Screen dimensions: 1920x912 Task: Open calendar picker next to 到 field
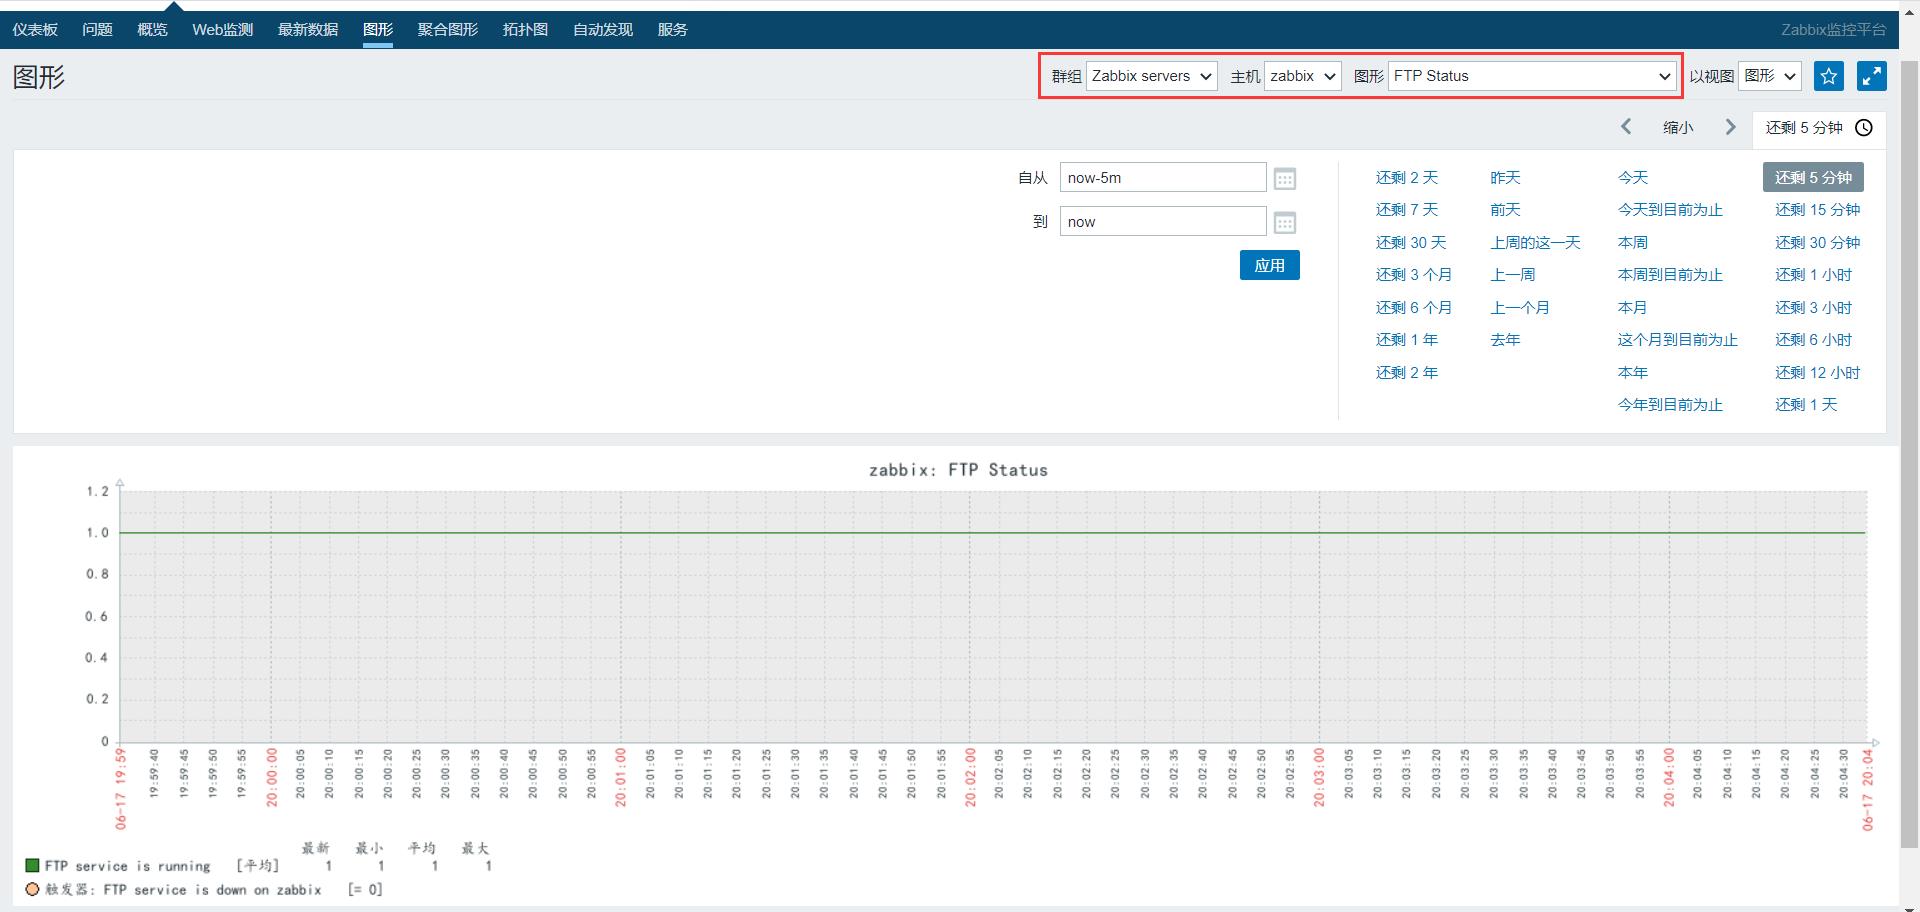point(1285,222)
